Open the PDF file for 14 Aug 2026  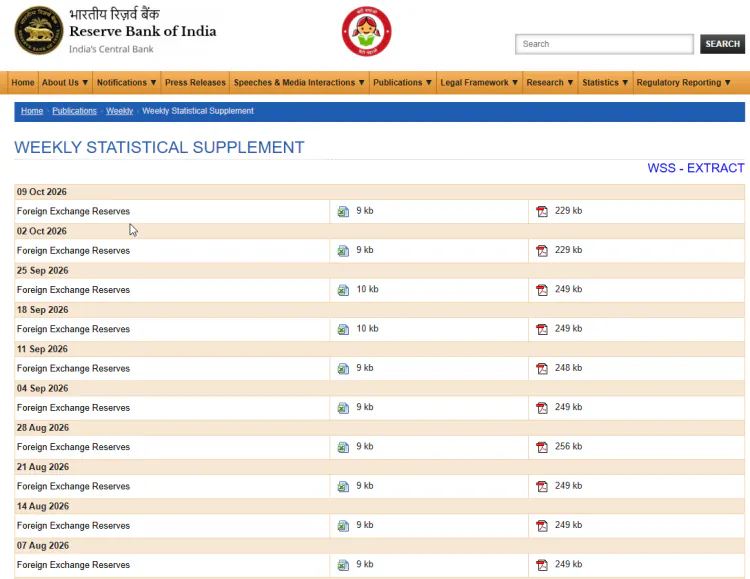click(x=541, y=525)
